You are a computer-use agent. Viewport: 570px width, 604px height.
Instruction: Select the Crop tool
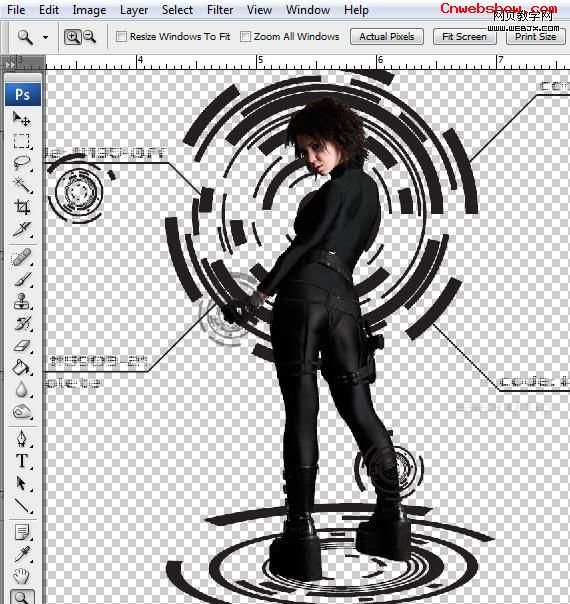click(x=22, y=207)
